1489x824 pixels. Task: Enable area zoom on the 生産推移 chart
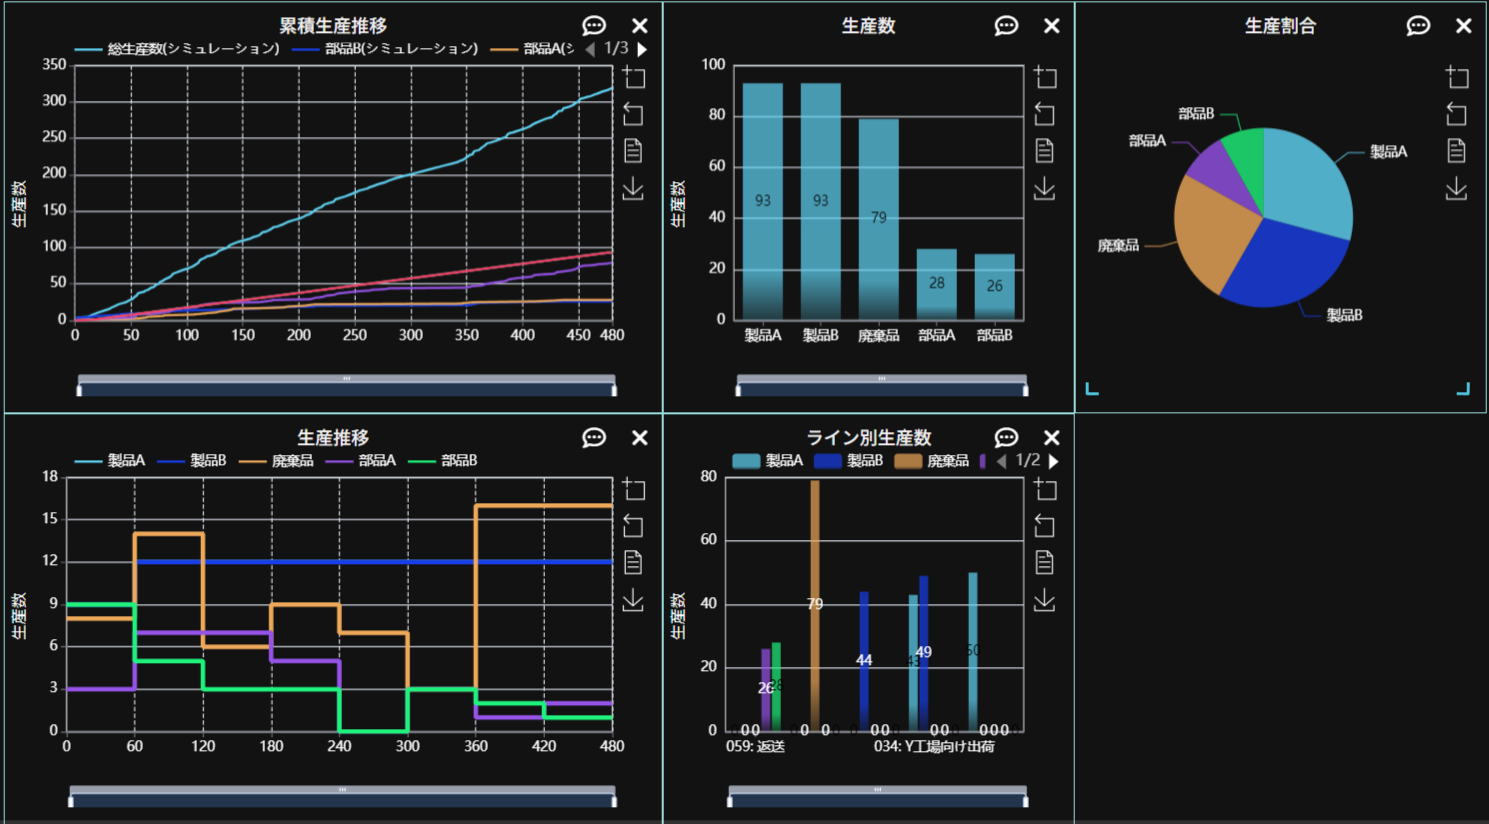click(633, 489)
